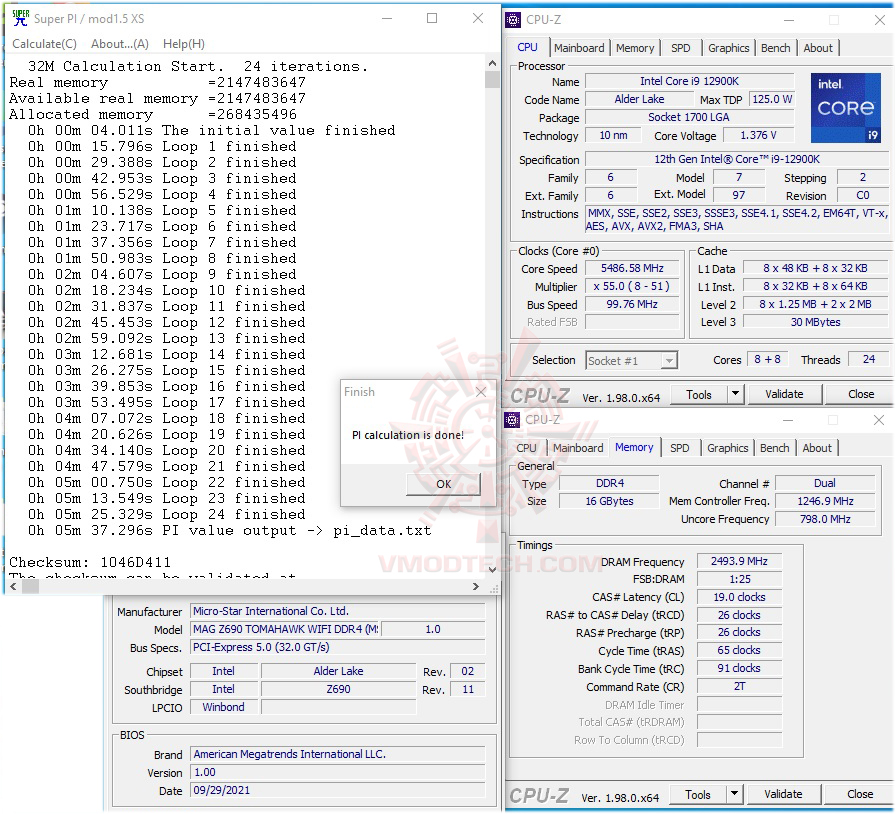
Task: Open Bench tab in lower CPU-Z window
Action: tap(774, 448)
